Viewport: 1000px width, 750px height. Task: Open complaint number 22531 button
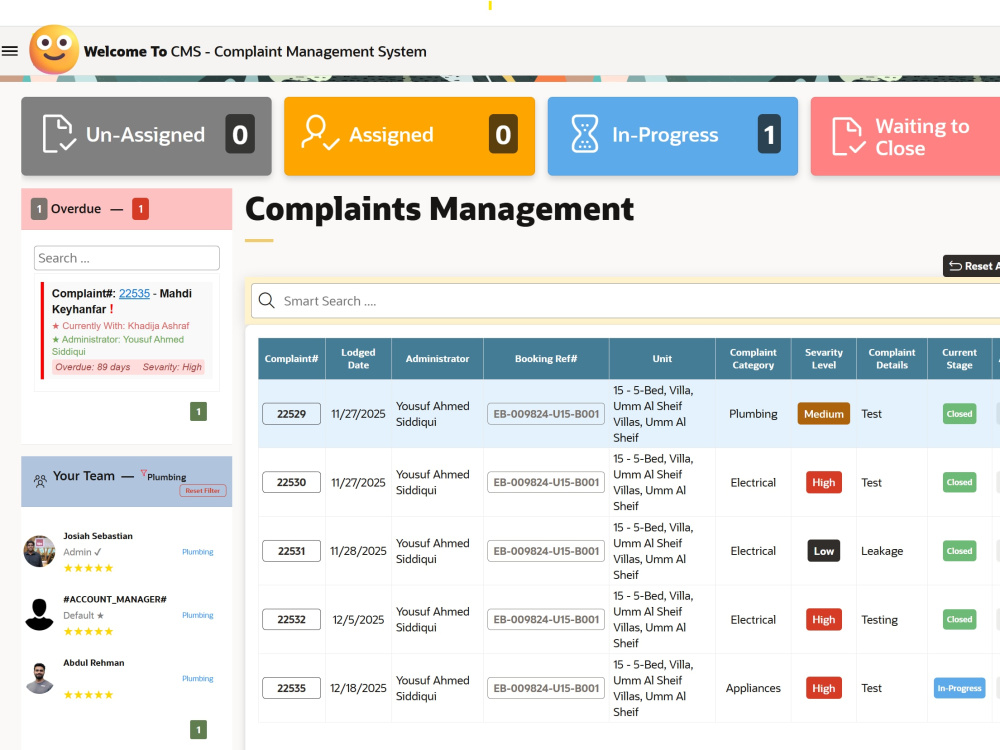291,551
